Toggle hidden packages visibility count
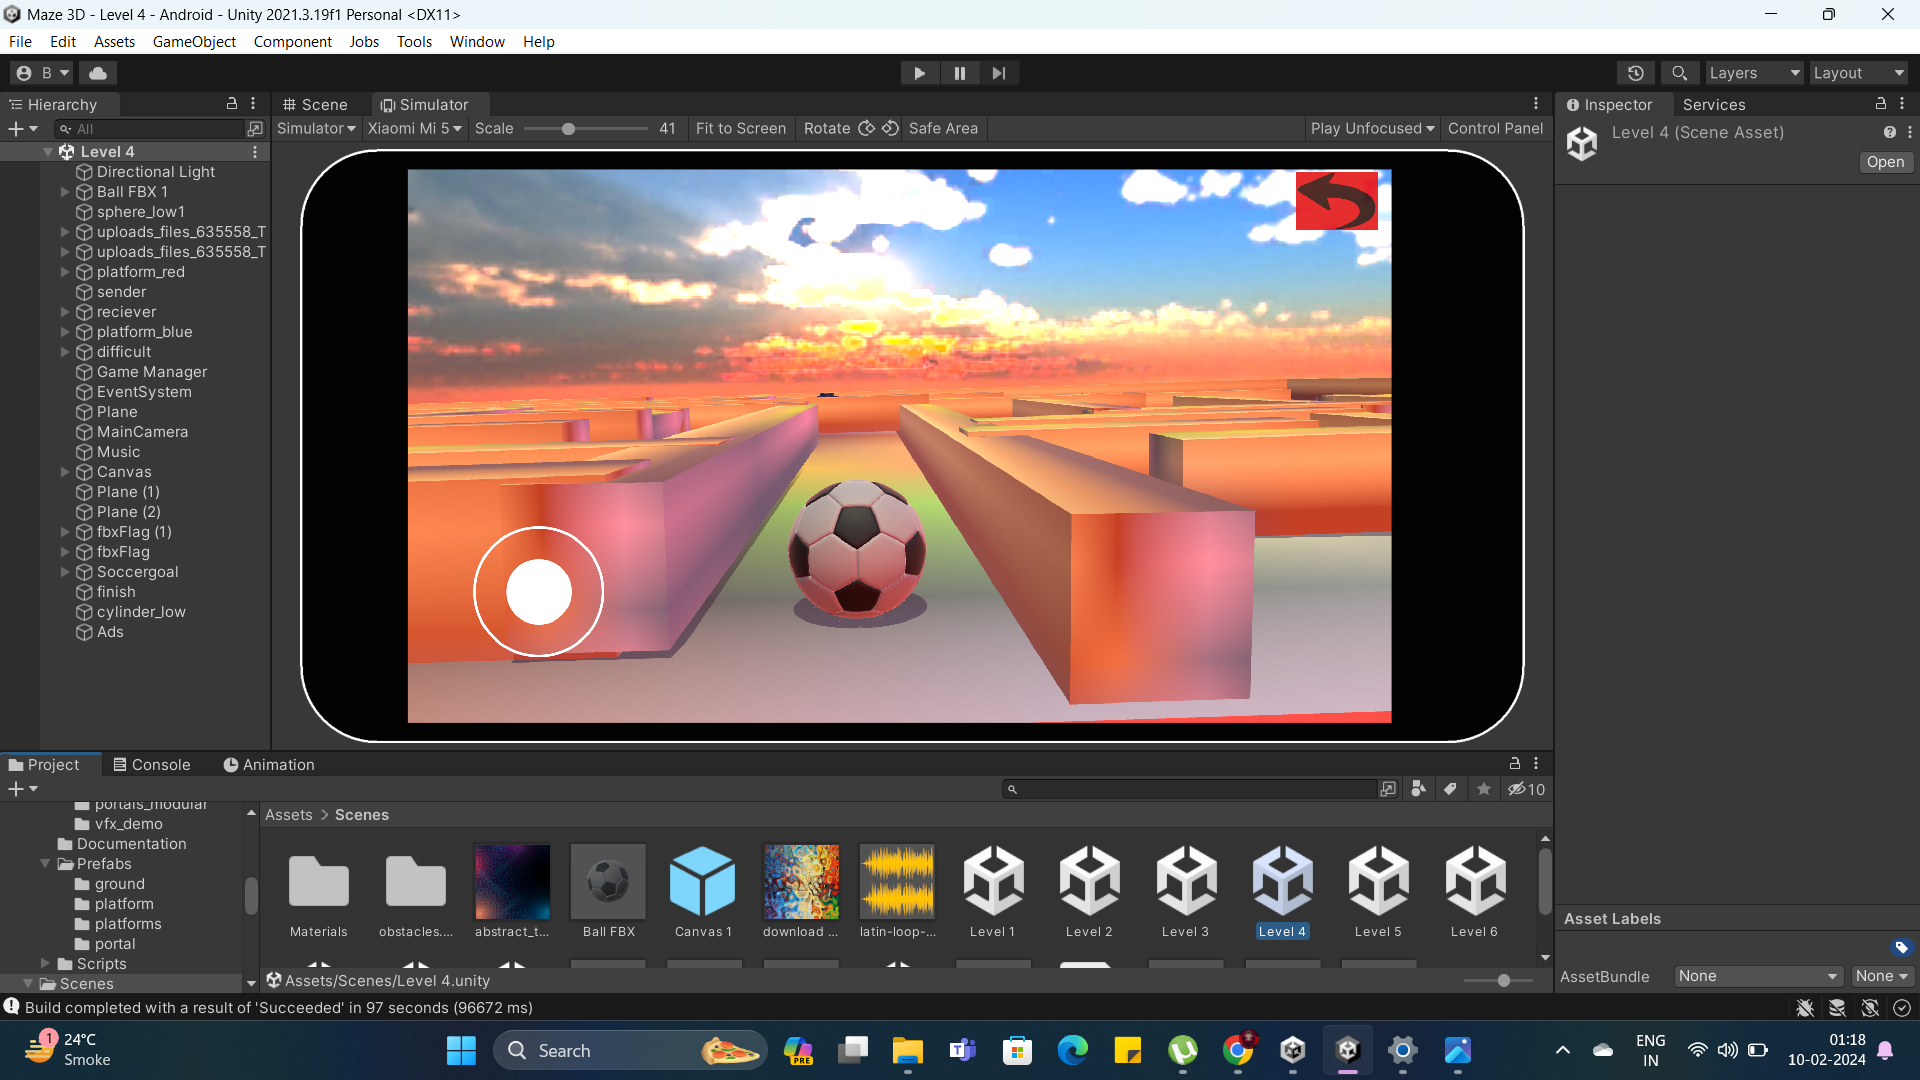Viewport: 1920px width, 1080px height. 1527,789
